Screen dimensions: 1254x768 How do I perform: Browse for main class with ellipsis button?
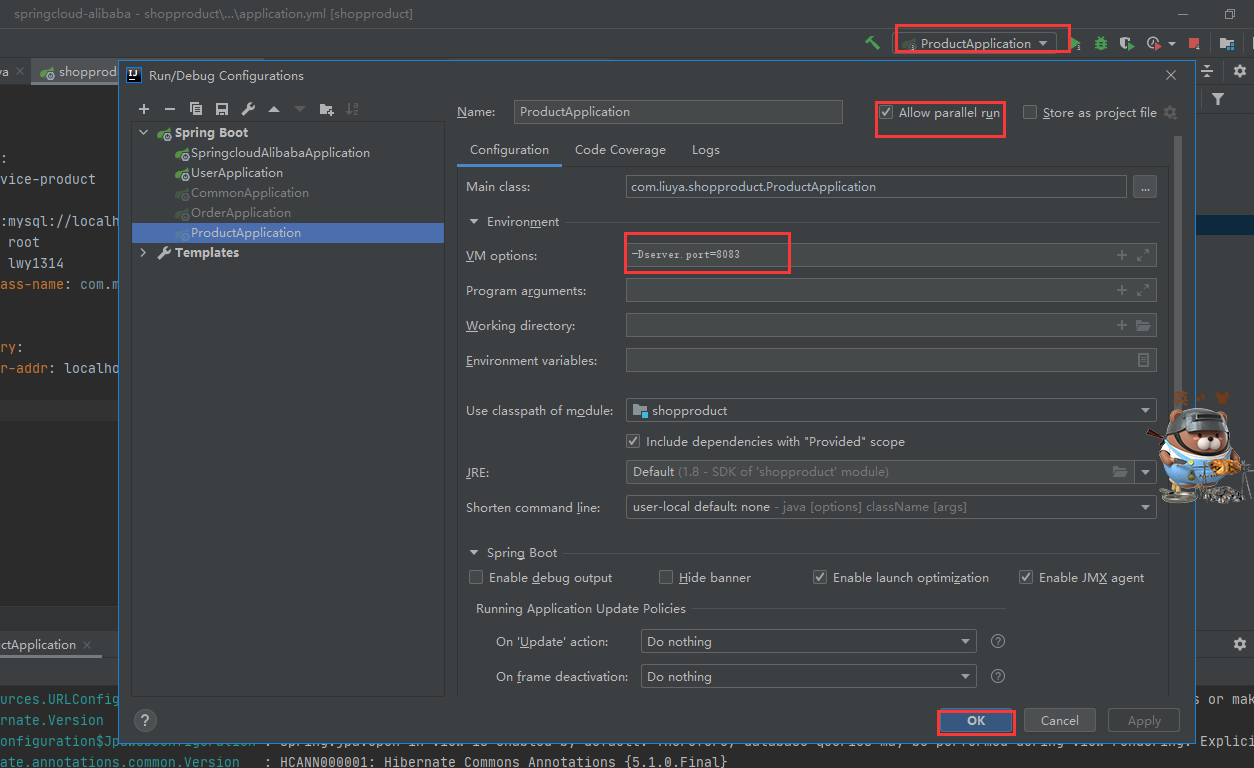tap(1145, 187)
